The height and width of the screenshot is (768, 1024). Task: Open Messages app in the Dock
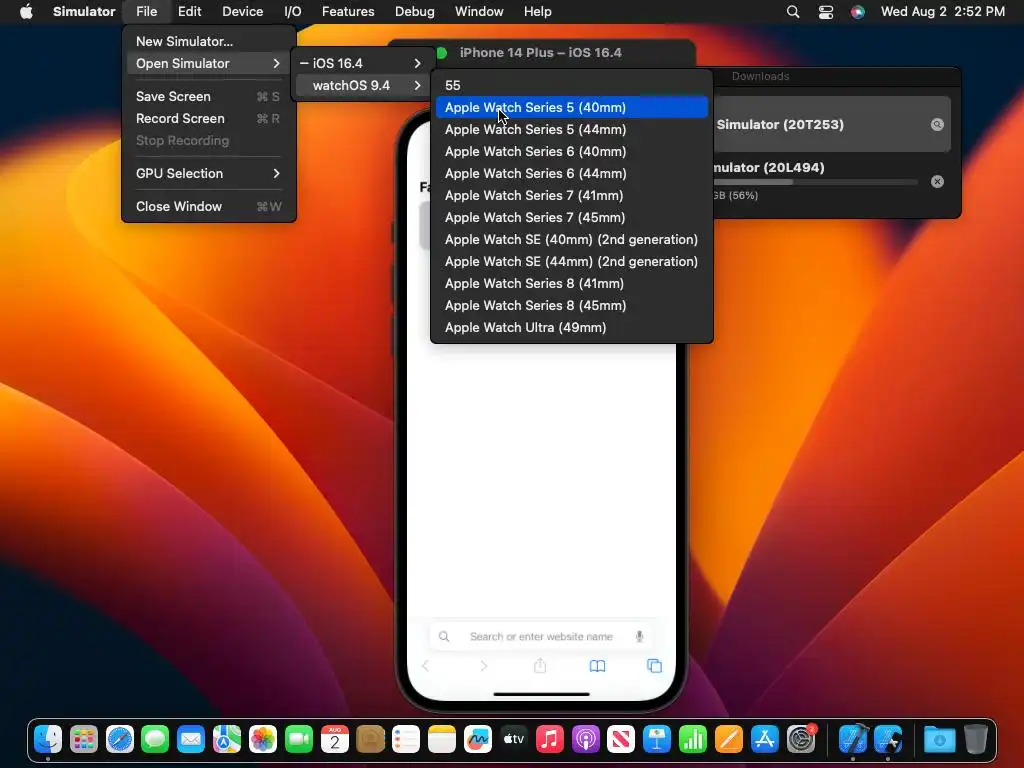155,740
